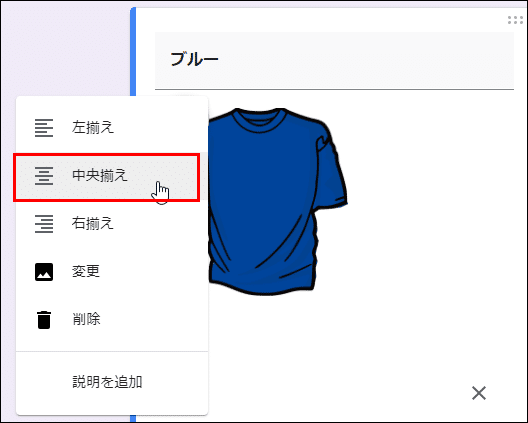Choose the 左揃え menu option

pos(112,128)
